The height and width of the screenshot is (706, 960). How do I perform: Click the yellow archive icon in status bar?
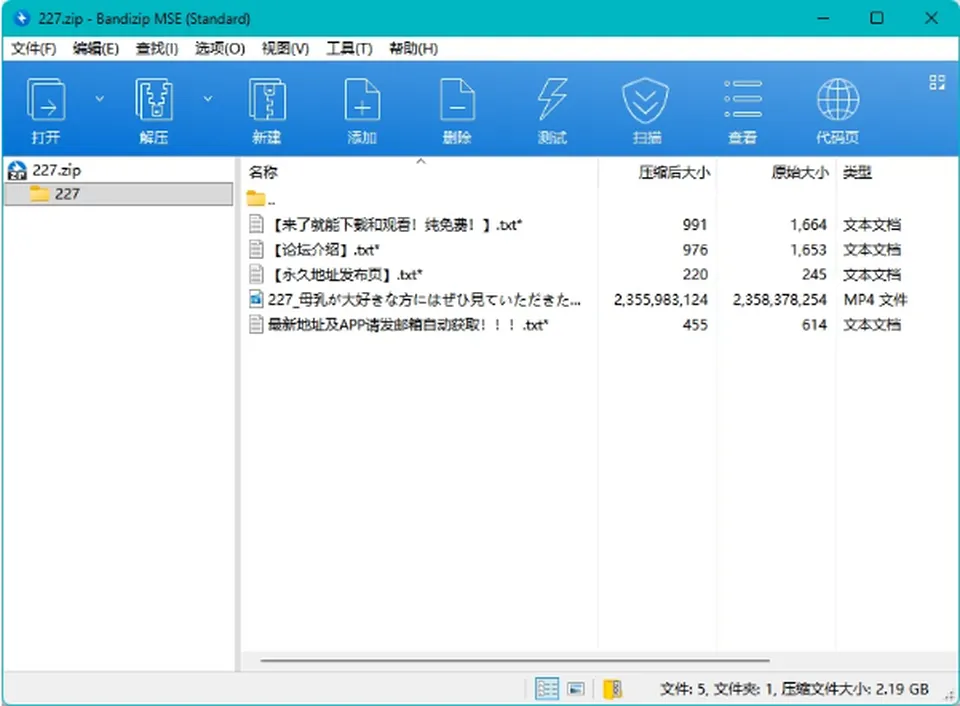[612, 689]
